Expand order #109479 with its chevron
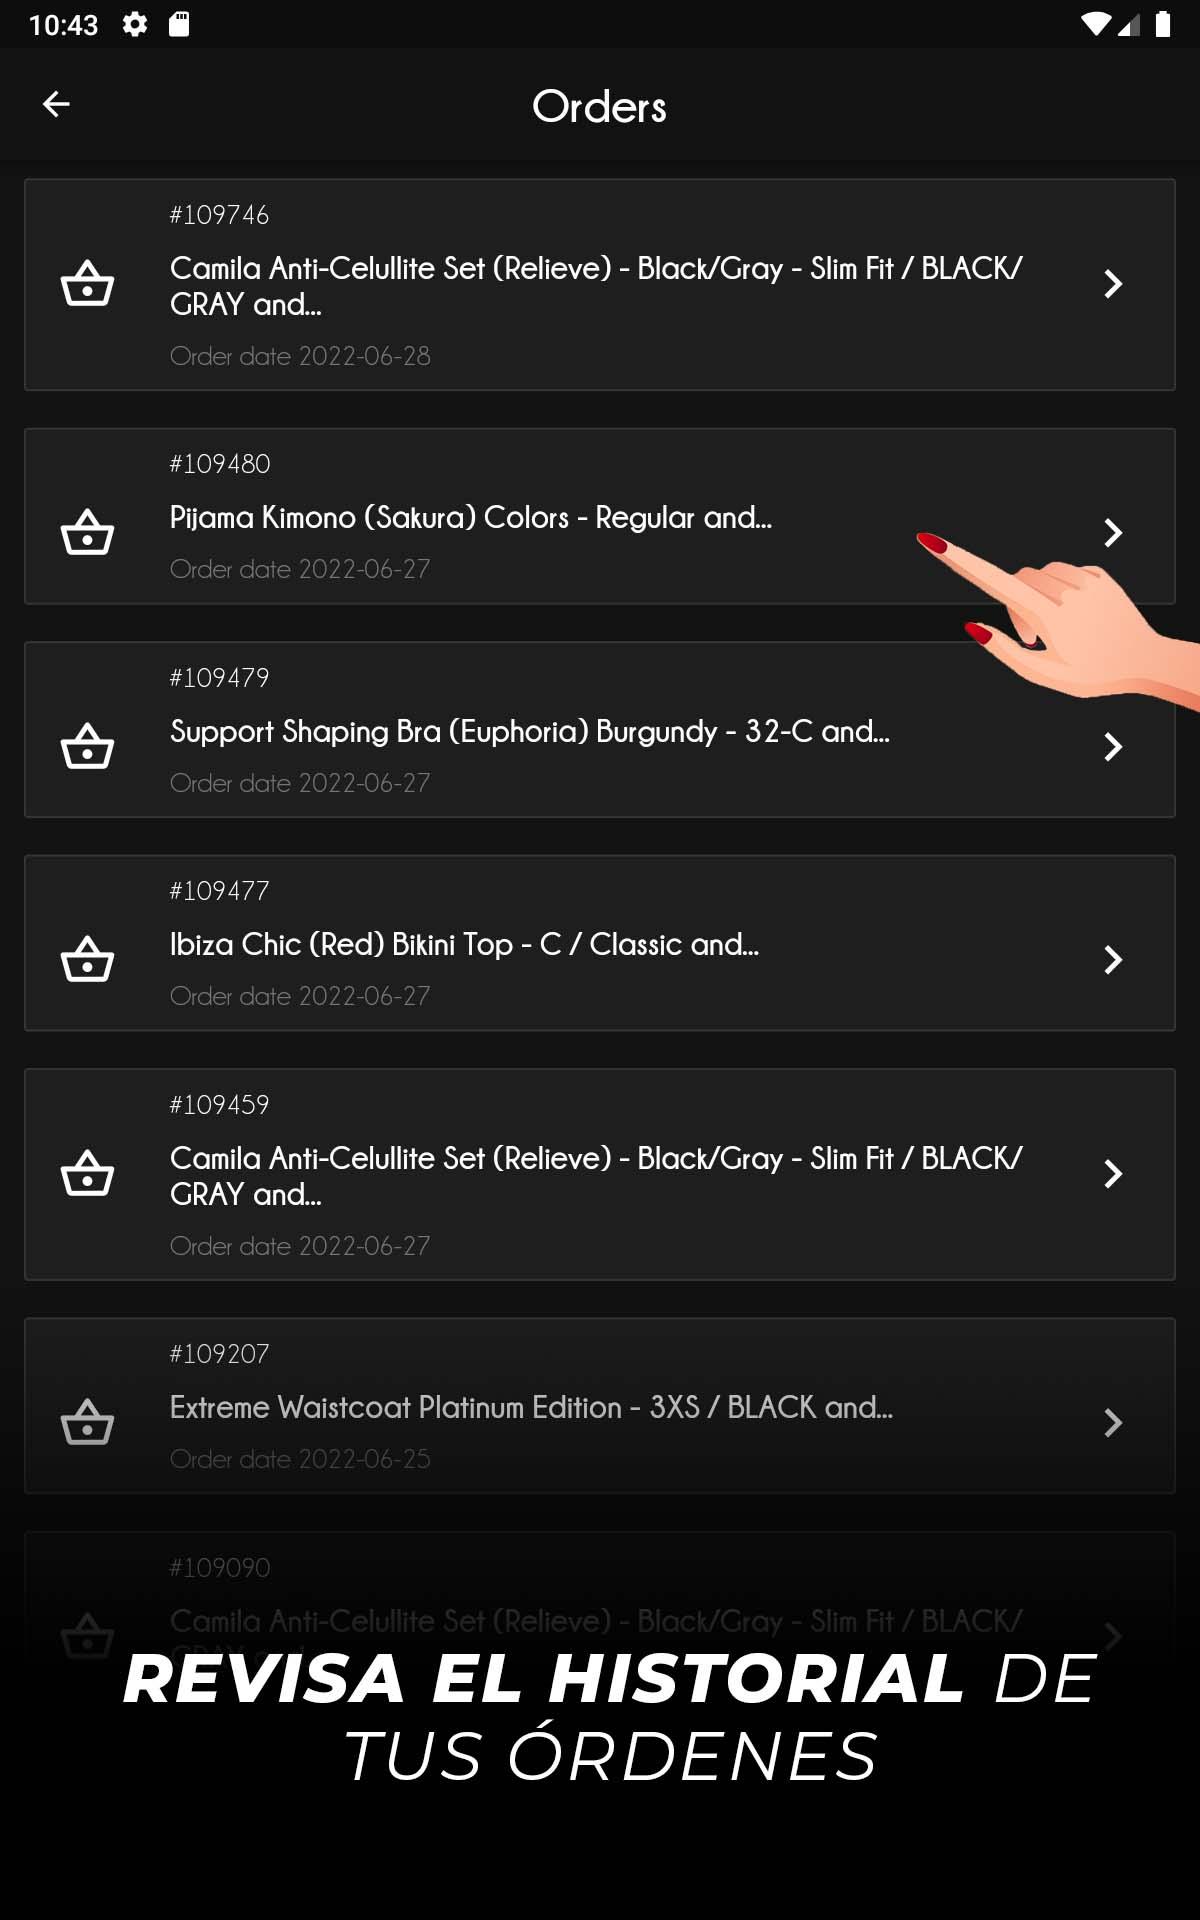Screen dimensions: 1200x1920 tap(1113, 747)
